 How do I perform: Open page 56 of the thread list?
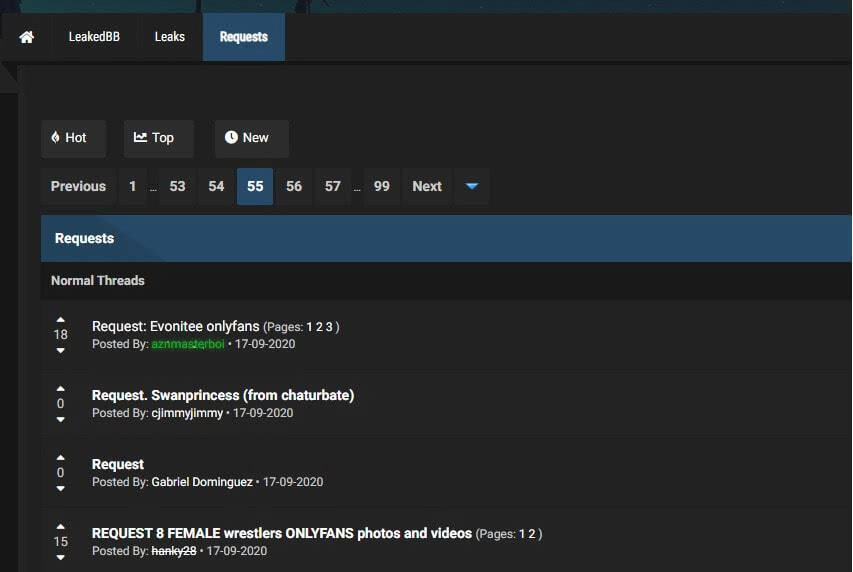(x=294, y=187)
